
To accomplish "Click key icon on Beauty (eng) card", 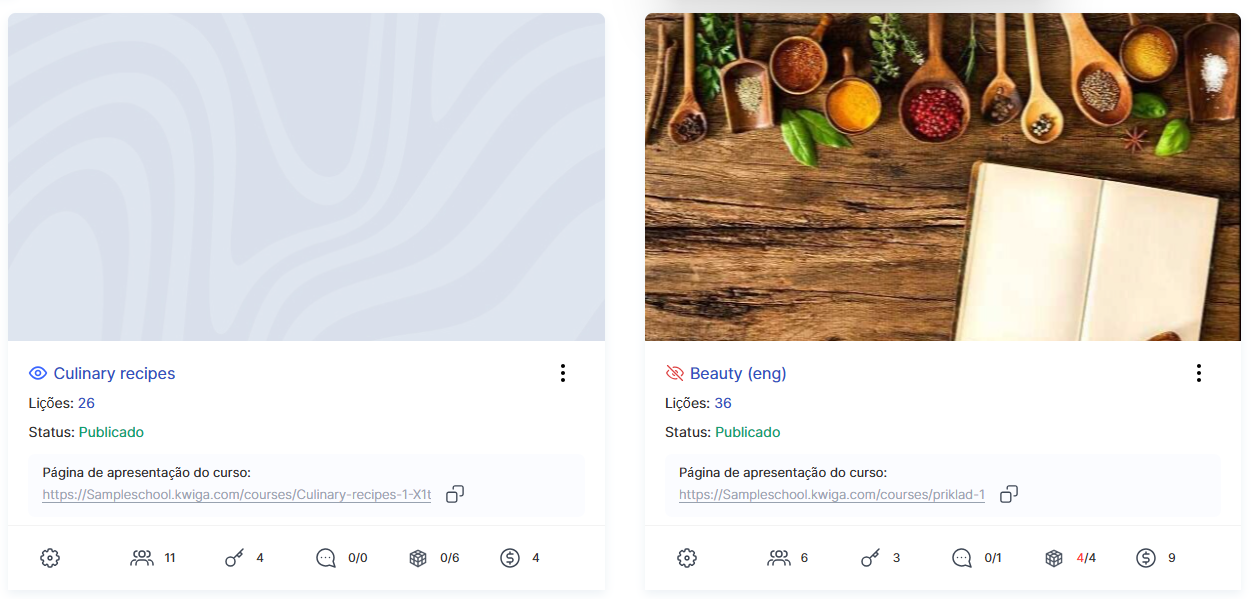I will tap(870, 558).
